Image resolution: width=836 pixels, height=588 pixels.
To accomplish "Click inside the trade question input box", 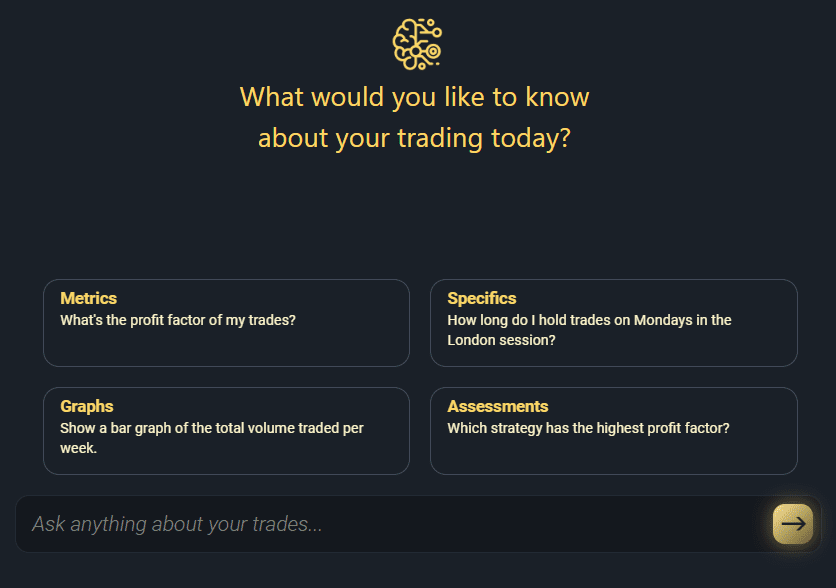I will [x=400, y=523].
